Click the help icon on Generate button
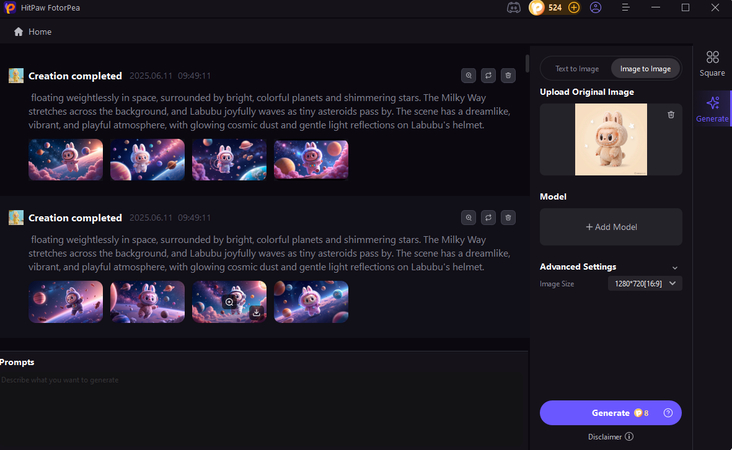 668,413
